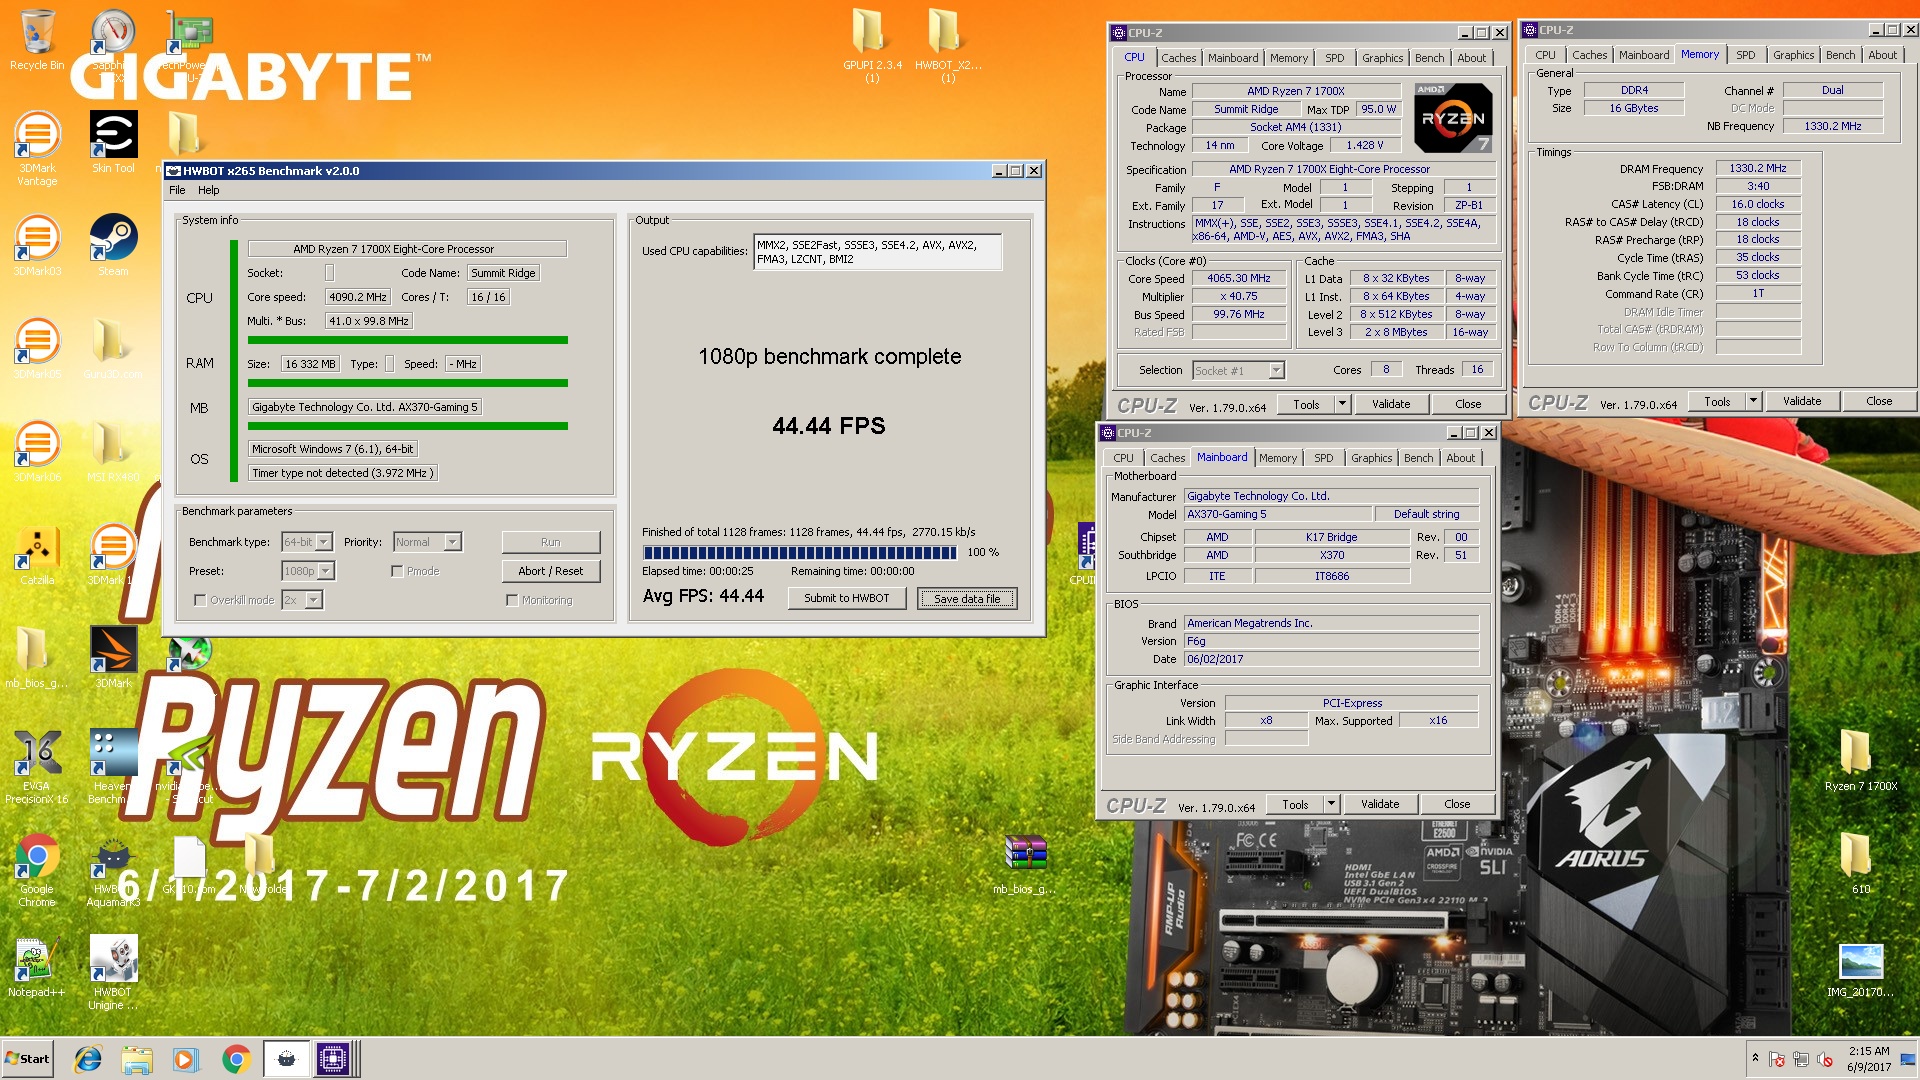Click the Chrome icon in taskbar
1920x1080 pixels.
[x=236, y=1059]
